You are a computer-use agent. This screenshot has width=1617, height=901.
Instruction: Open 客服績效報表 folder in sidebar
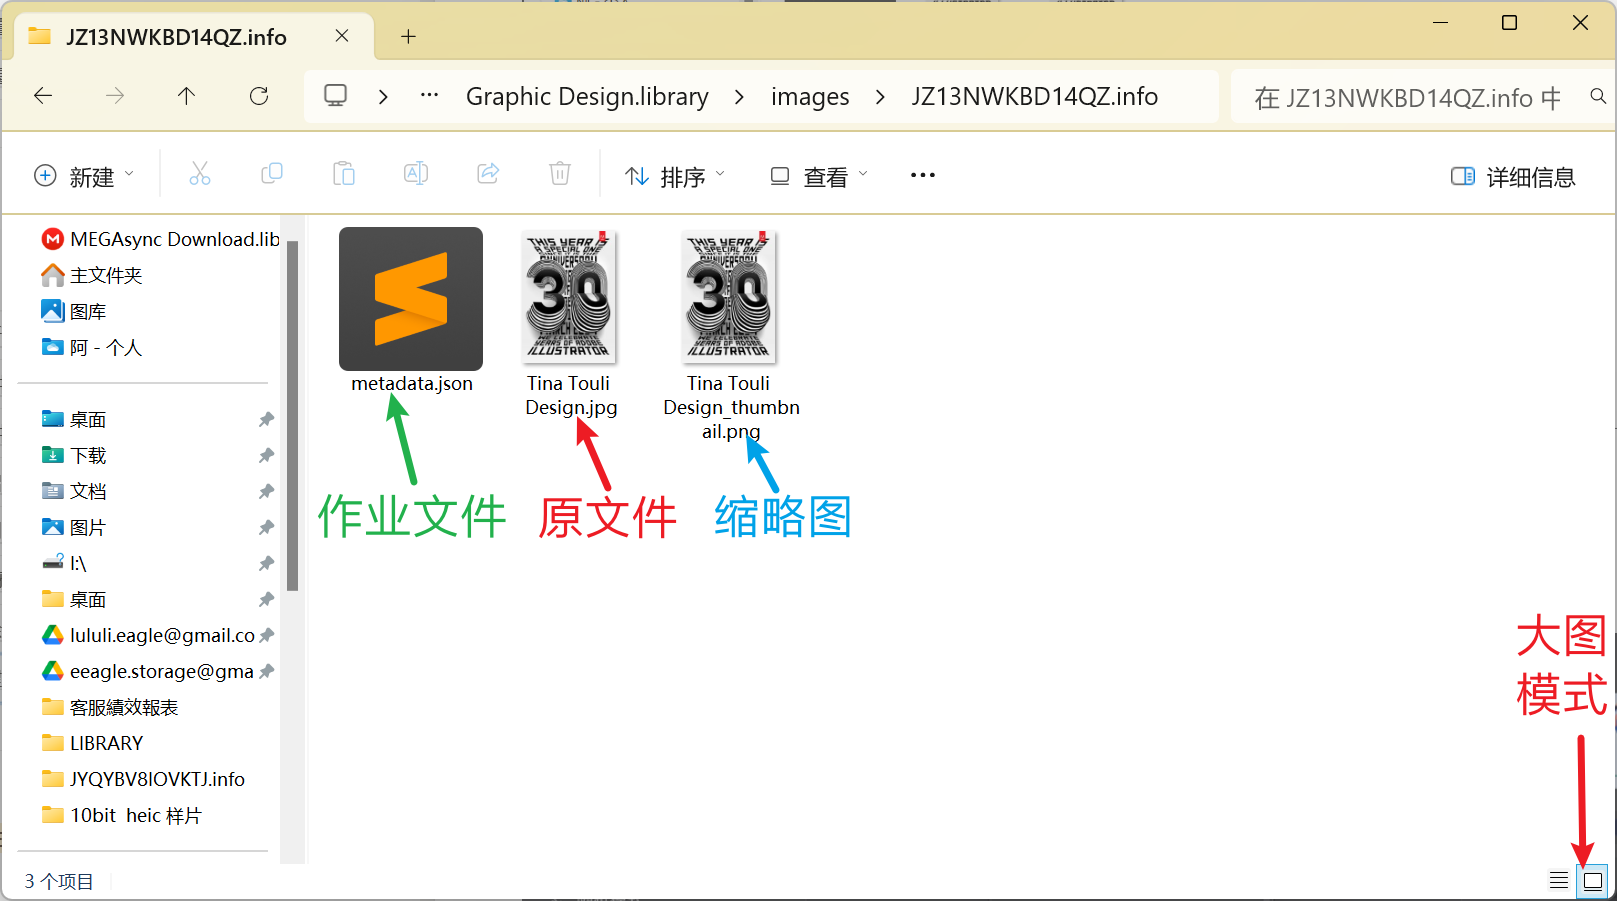[110, 707]
